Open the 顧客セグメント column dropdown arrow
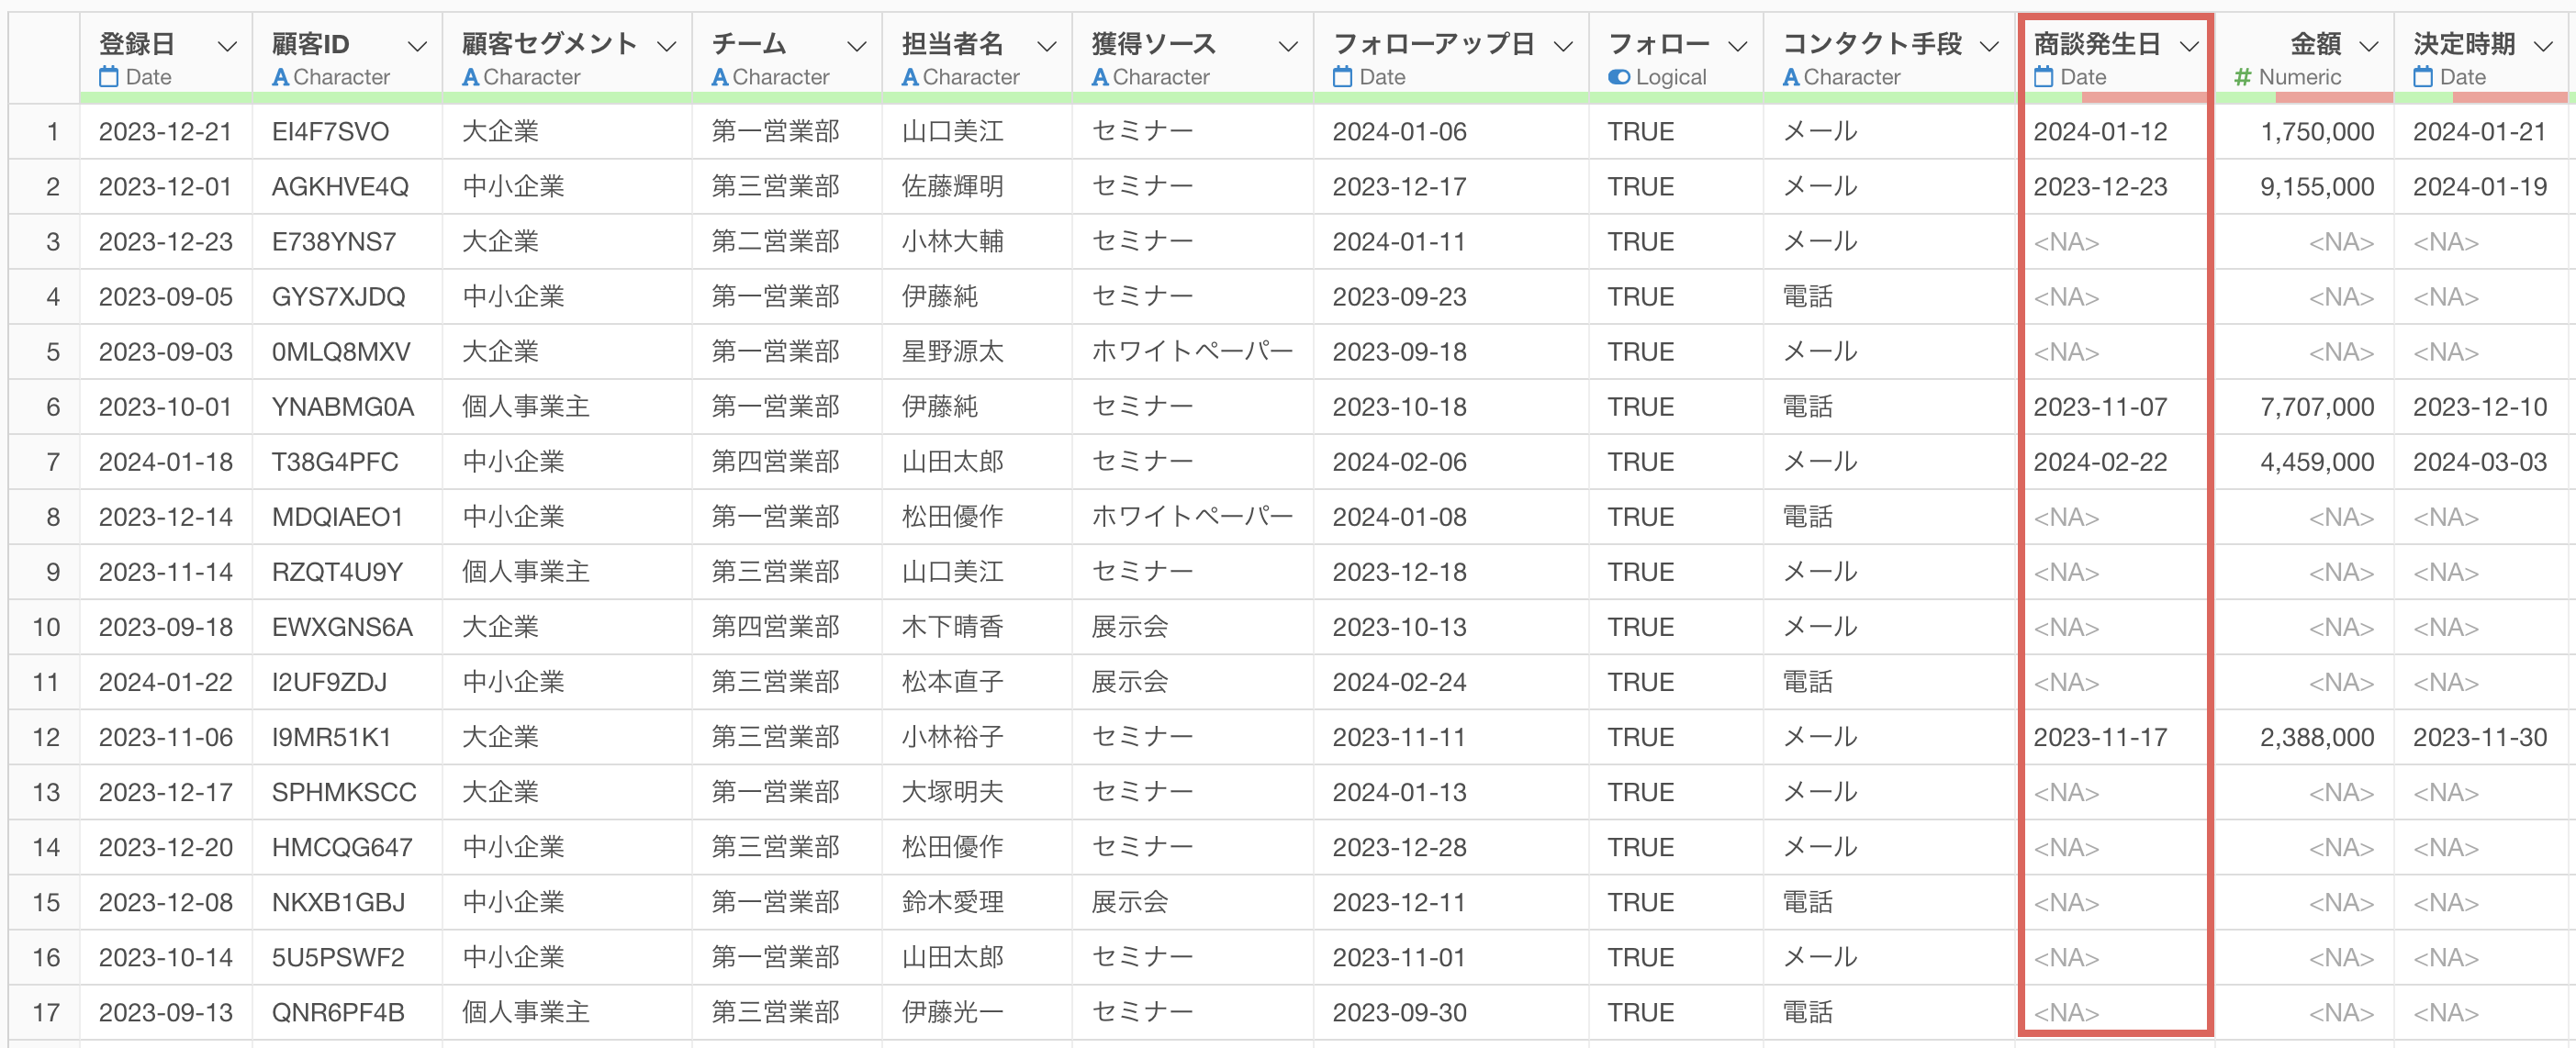2576x1048 pixels. (667, 46)
